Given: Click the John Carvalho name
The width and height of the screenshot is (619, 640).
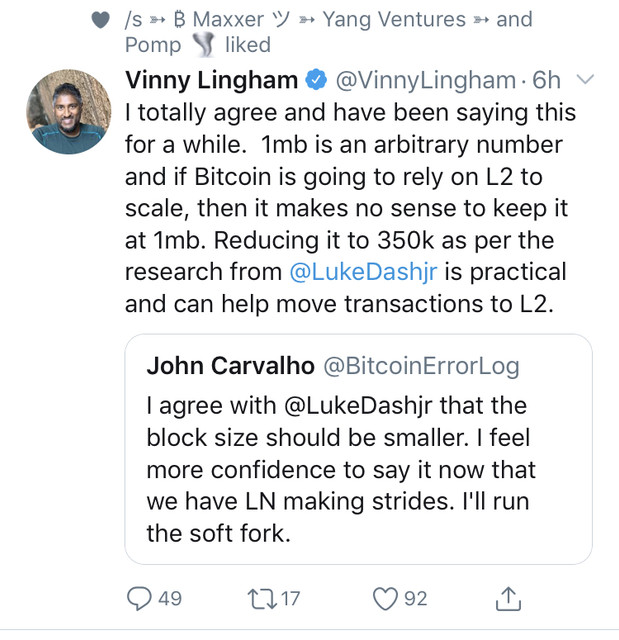Looking at the screenshot, I should [x=231, y=365].
